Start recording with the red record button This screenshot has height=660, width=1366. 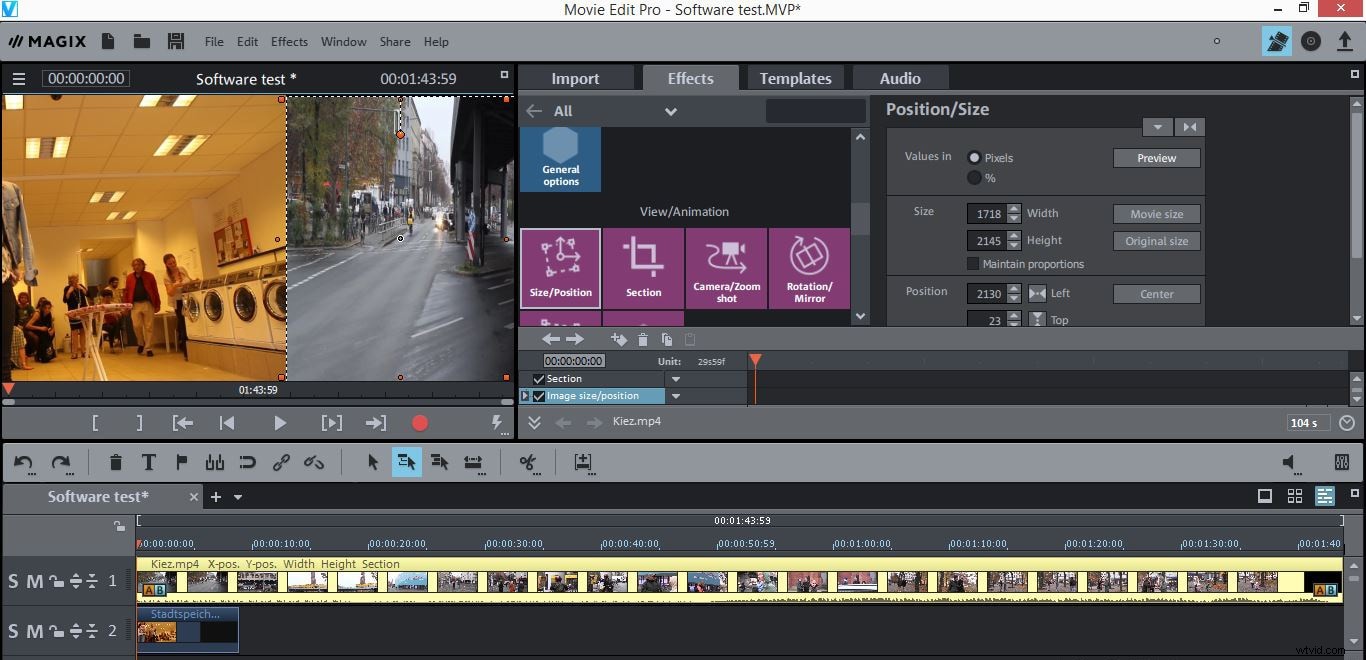point(420,422)
